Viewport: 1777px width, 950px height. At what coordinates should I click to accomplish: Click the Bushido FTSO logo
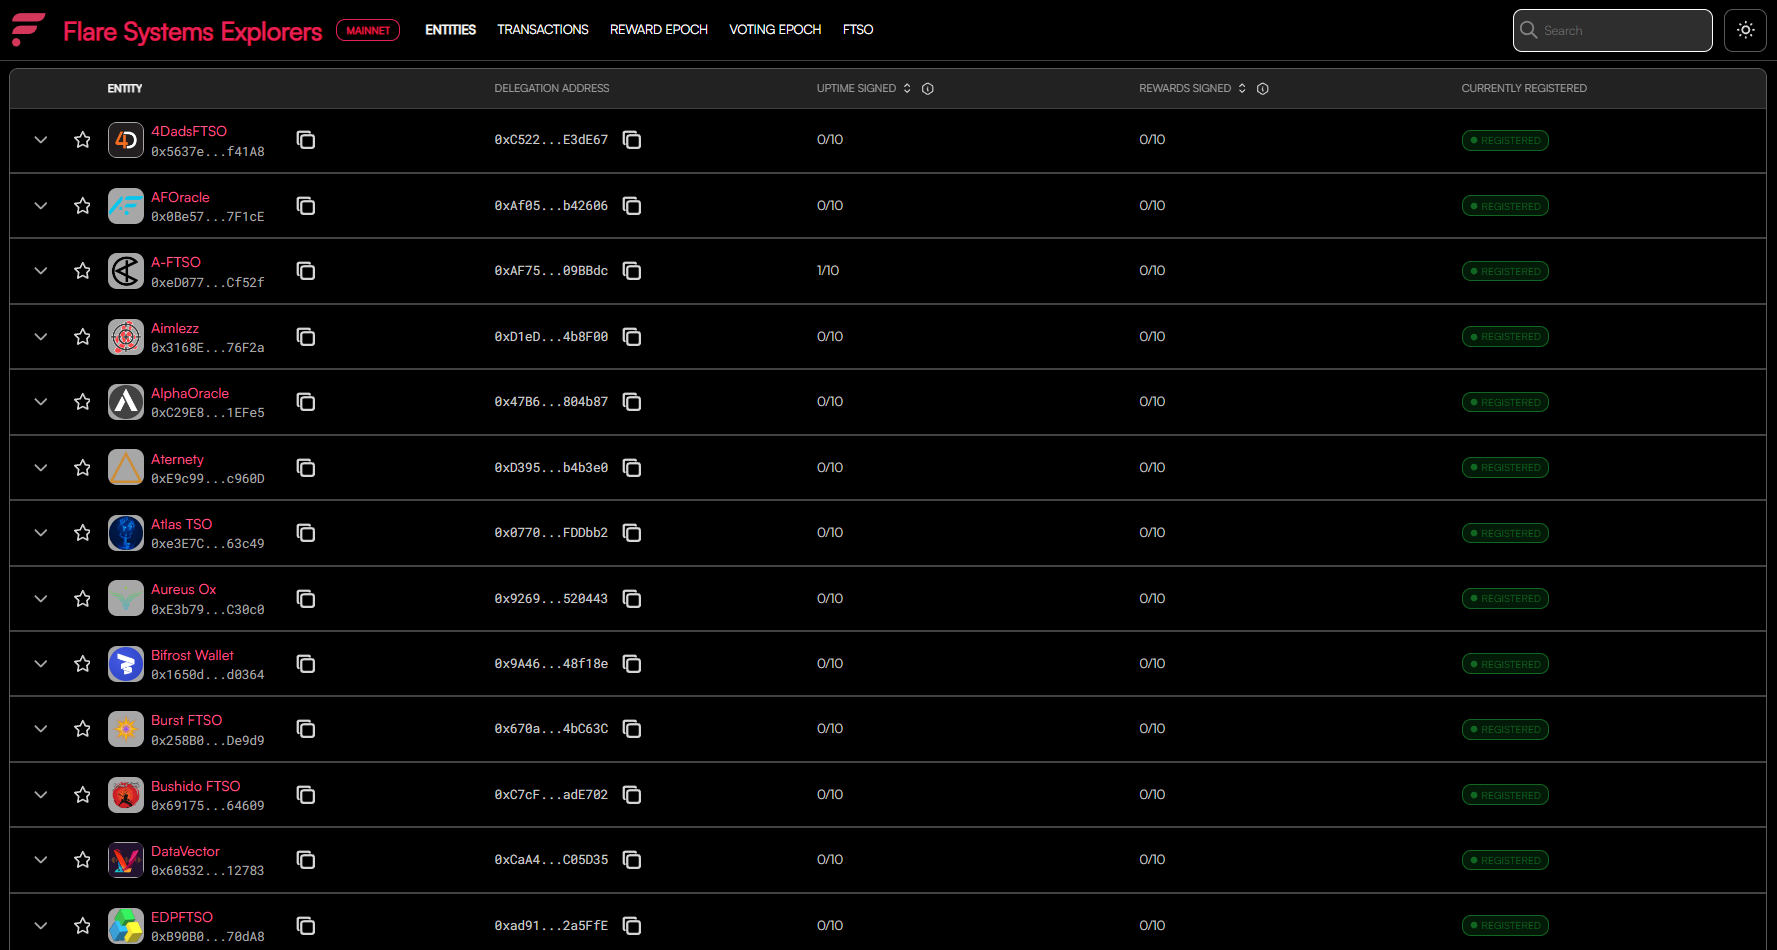point(126,794)
